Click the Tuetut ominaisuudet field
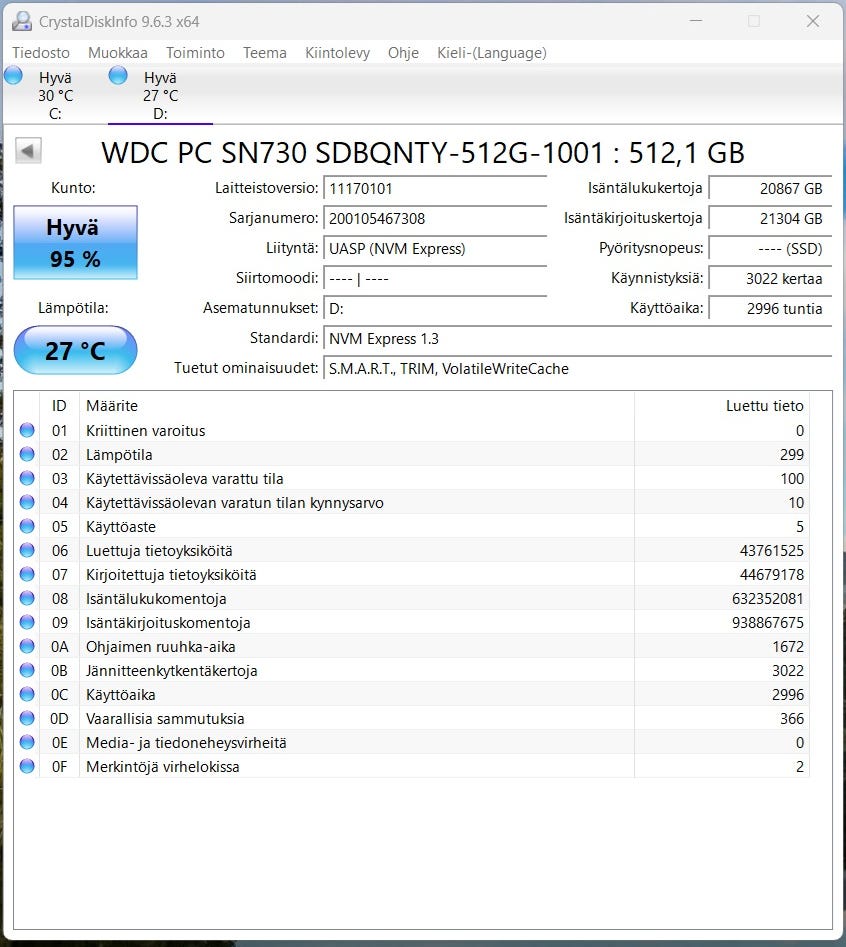This screenshot has height=947, width=846. point(577,368)
